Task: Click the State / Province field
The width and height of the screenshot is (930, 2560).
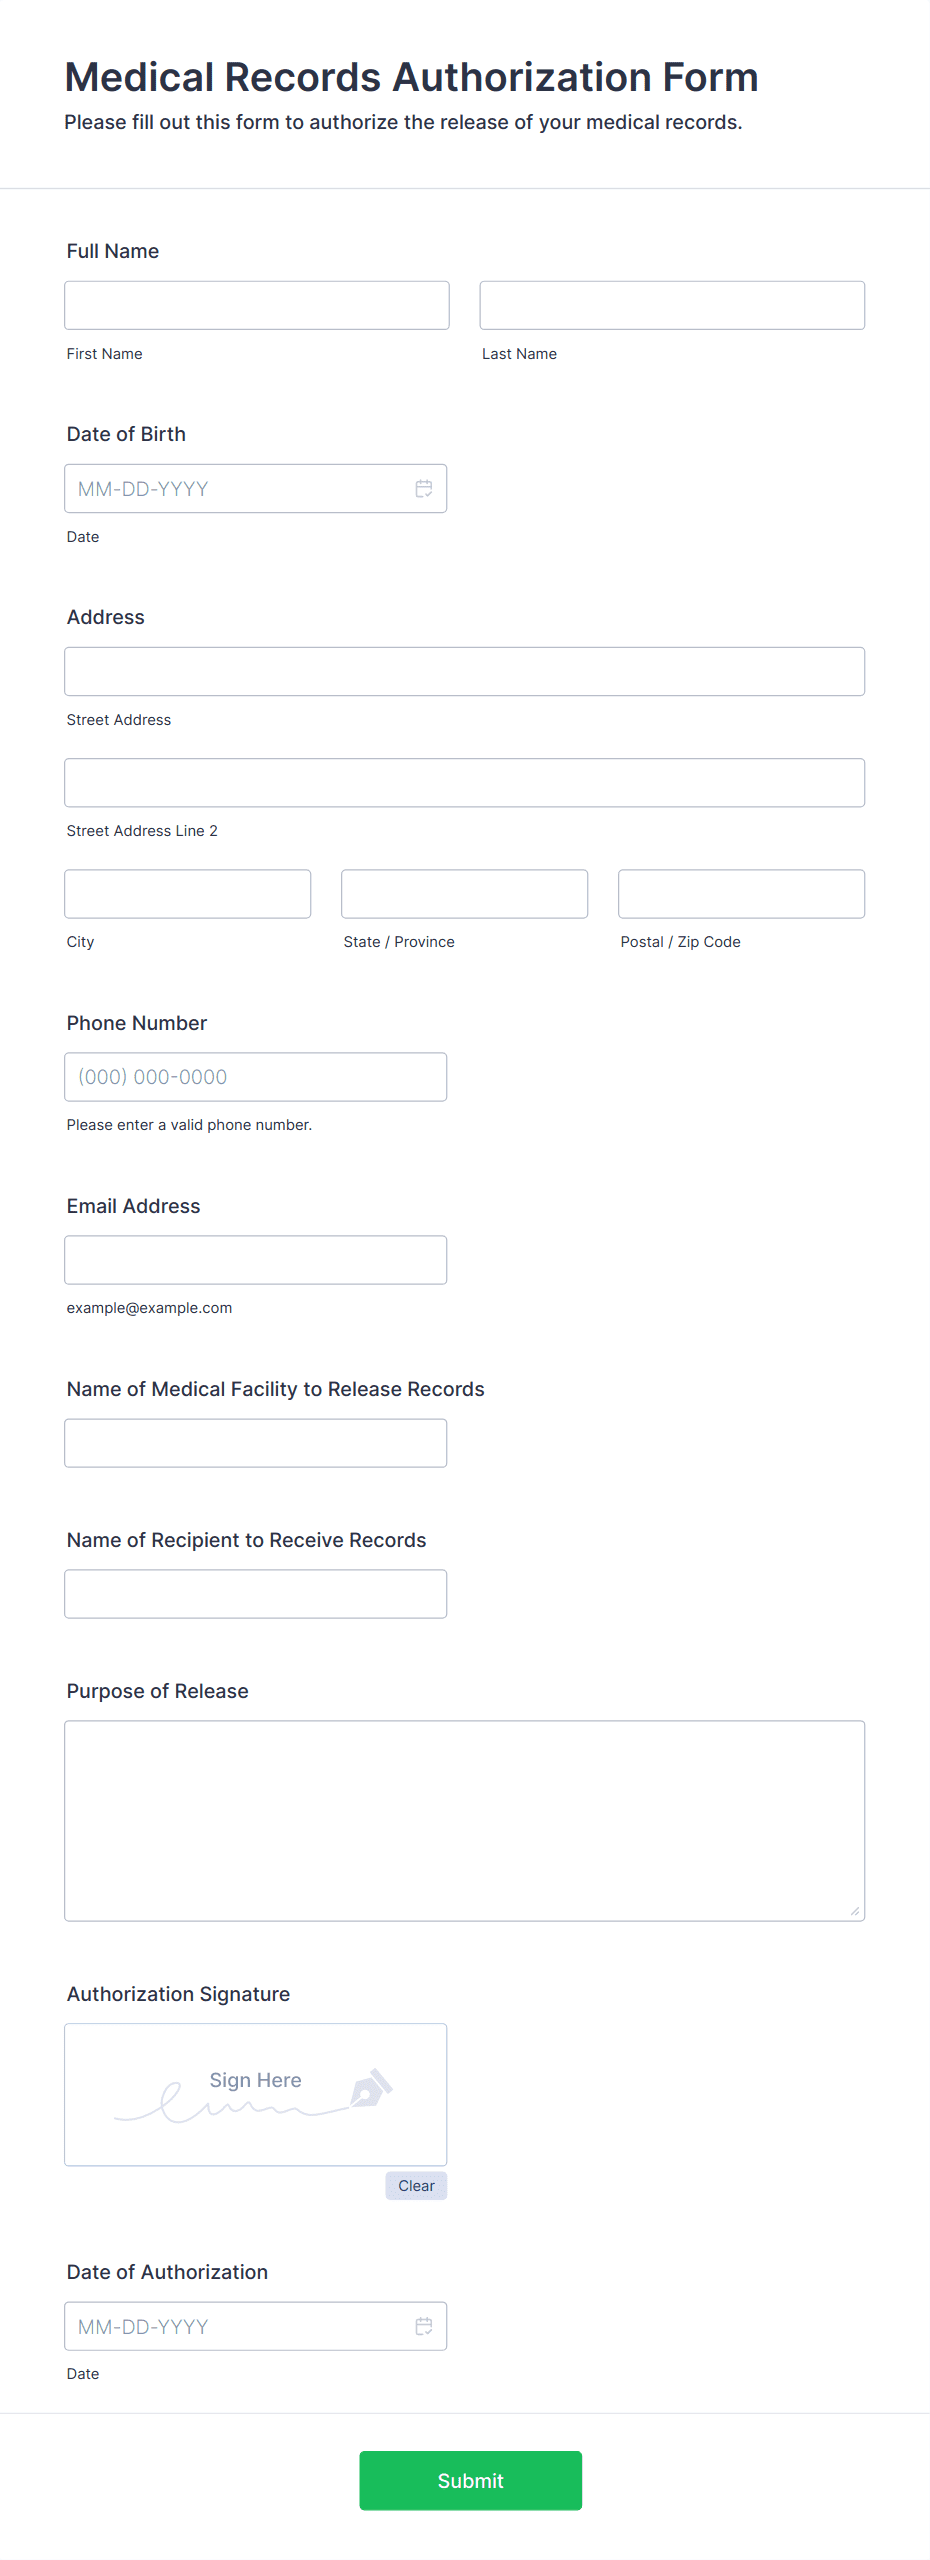Action: point(464,893)
